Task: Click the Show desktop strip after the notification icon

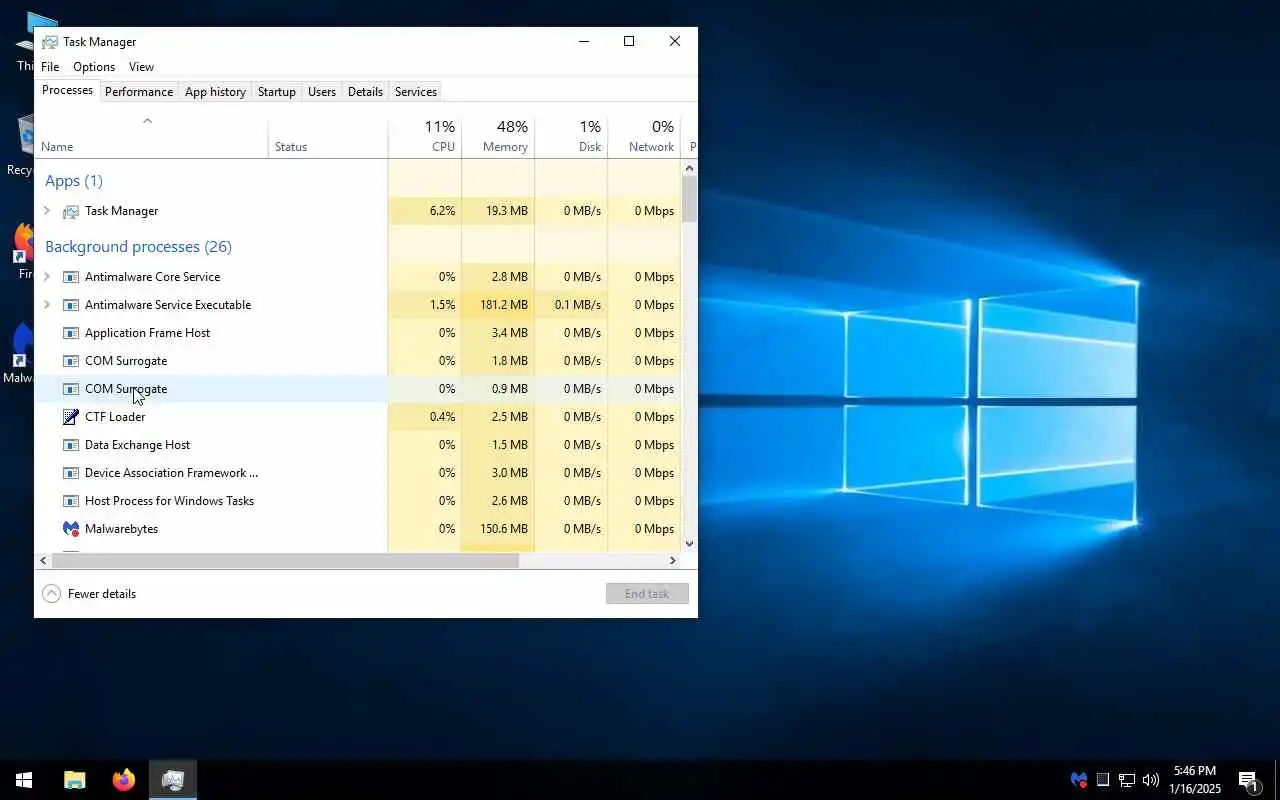Action: tap(1277, 780)
